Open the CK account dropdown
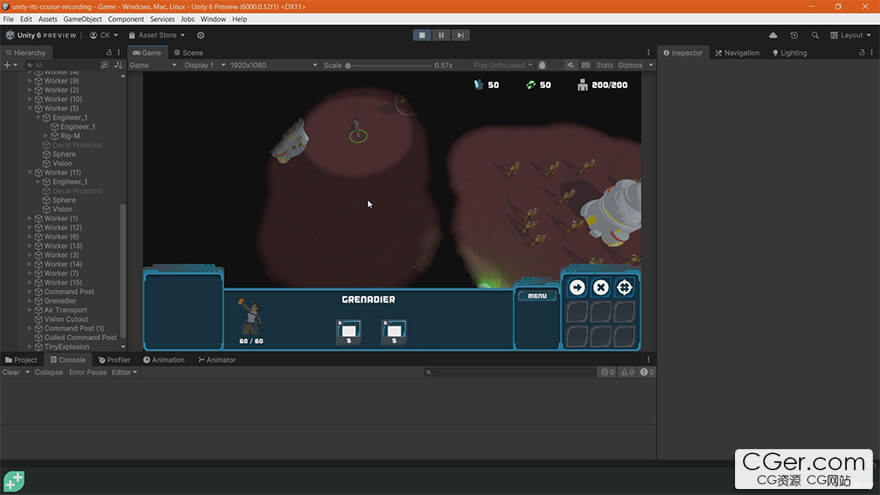Screen dimensions: 880x495 click(x=104, y=35)
